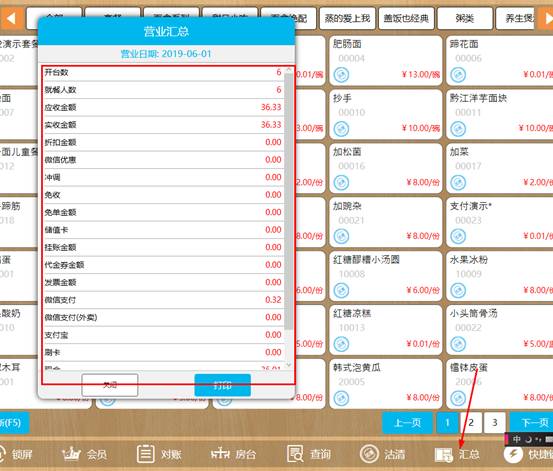The width and height of the screenshot is (553, 471).
Task: Click the round icon on 加菜 card
Action: [458, 183]
